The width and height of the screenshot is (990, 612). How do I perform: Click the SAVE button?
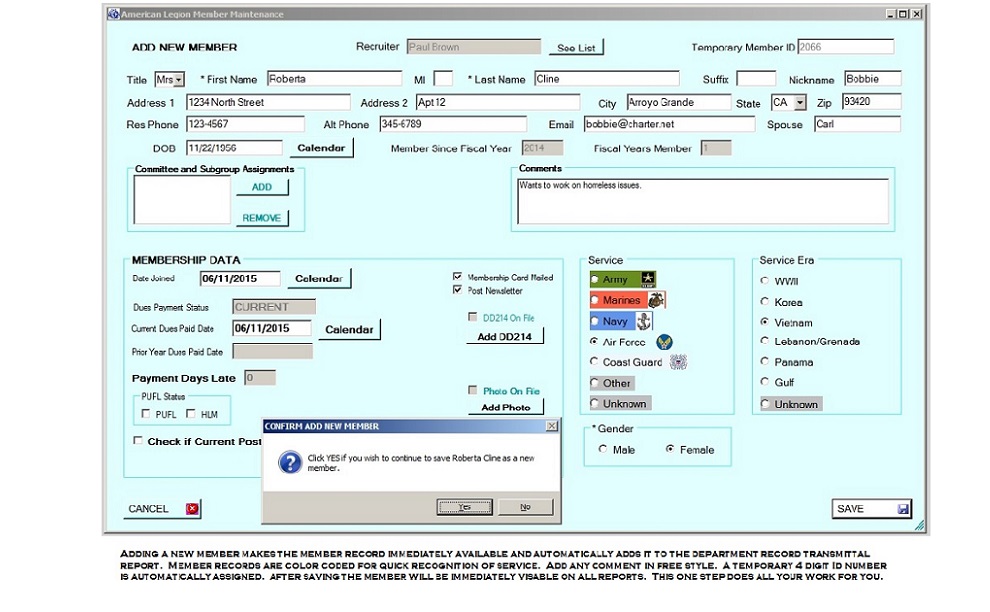pos(871,508)
